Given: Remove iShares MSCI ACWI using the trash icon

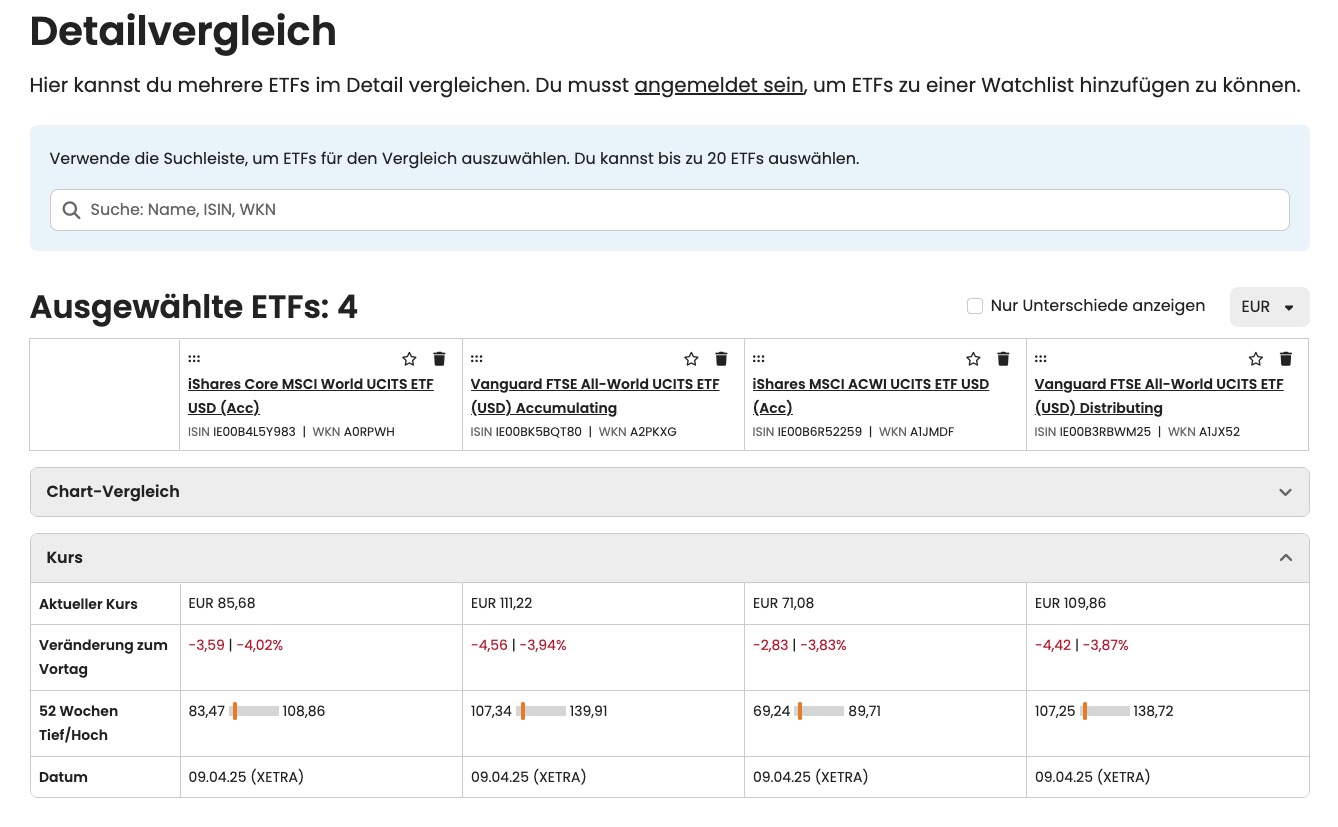Looking at the screenshot, I should click(x=1003, y=358).
